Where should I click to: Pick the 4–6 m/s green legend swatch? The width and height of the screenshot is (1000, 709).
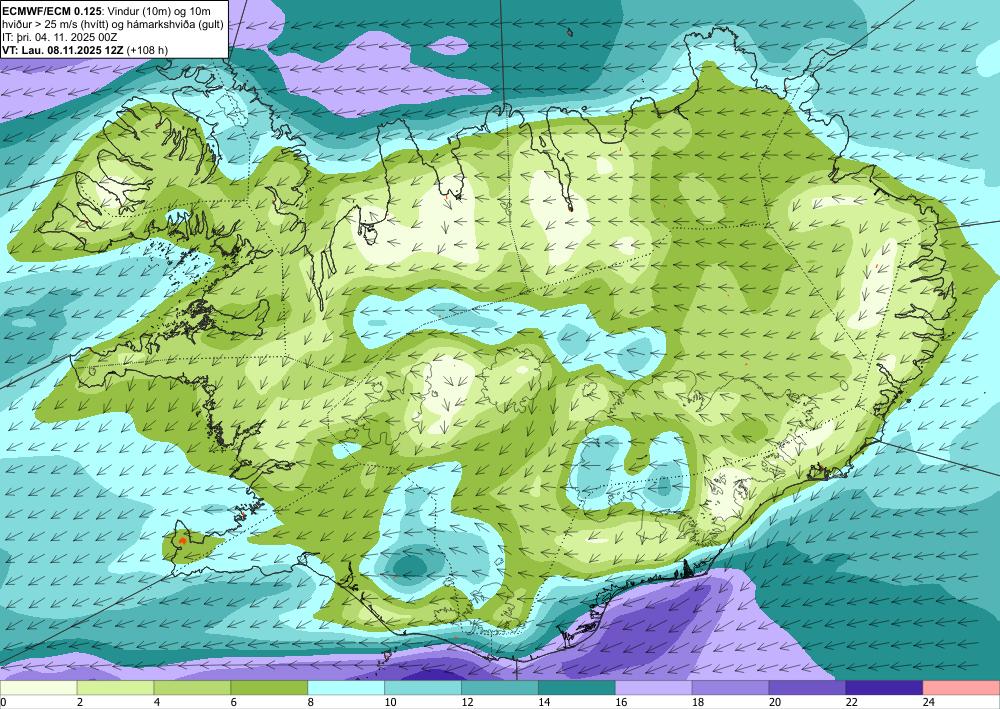click(193, 688)
